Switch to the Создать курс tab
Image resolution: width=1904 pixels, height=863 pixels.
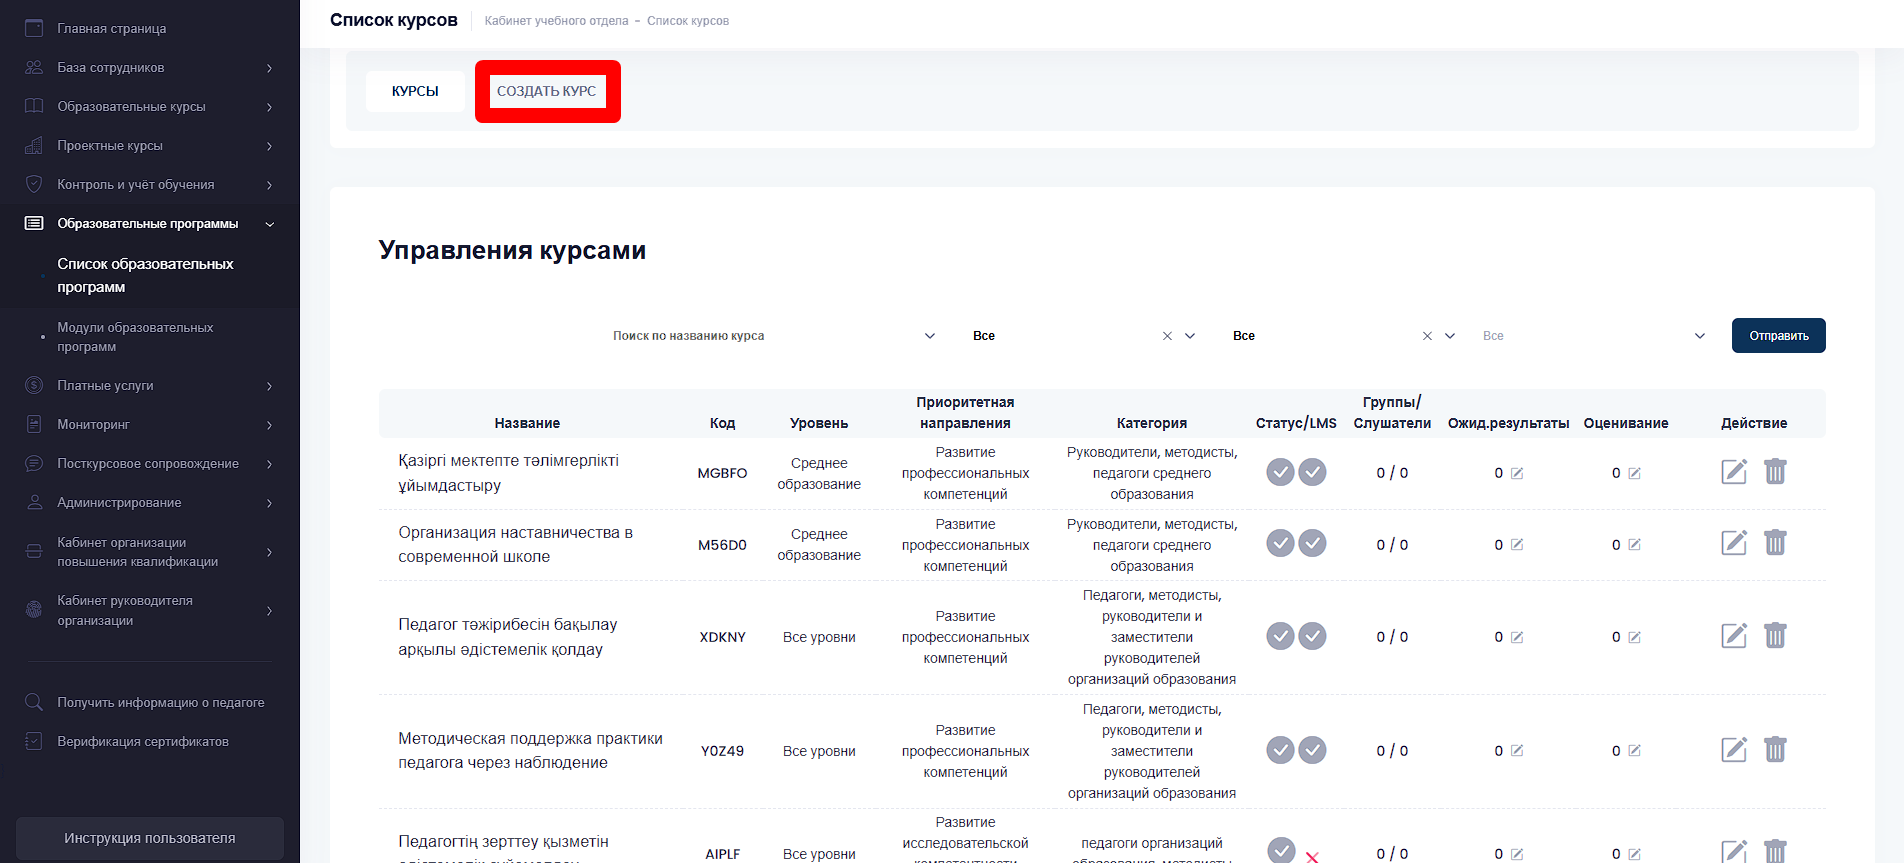[x=547, y=91]
